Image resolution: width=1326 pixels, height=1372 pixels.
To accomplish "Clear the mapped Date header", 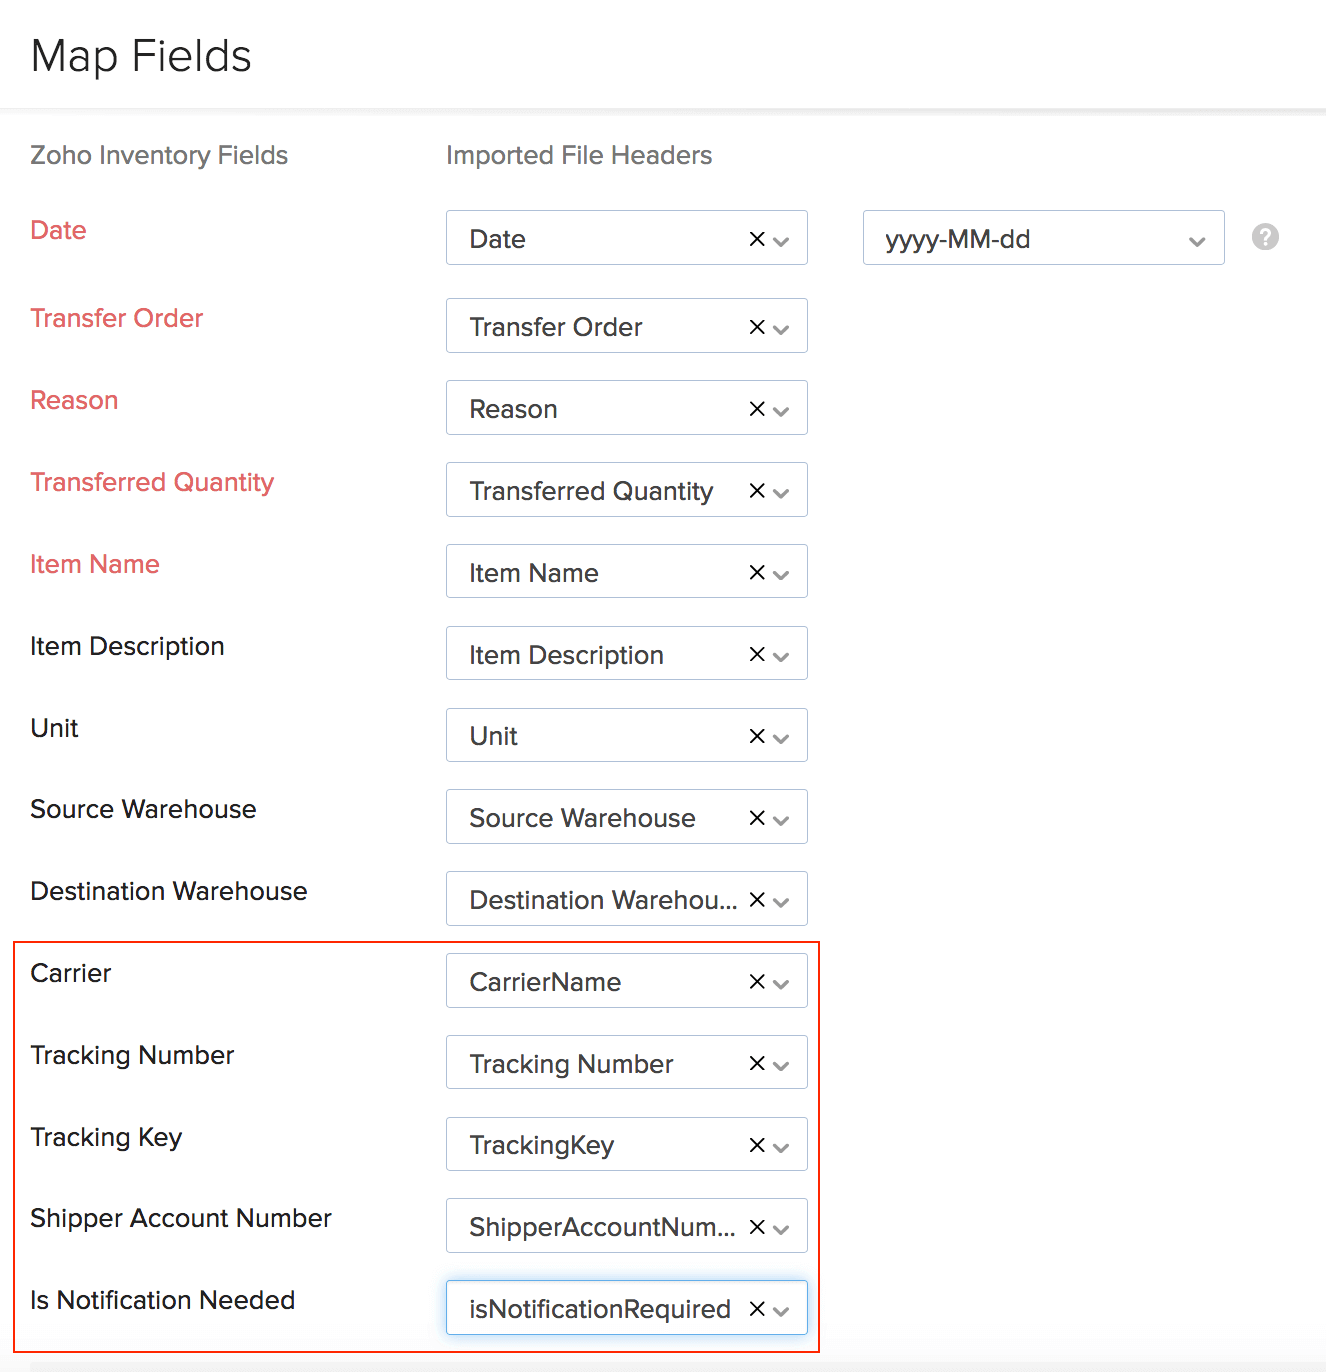I will click(x=755, y=238).
